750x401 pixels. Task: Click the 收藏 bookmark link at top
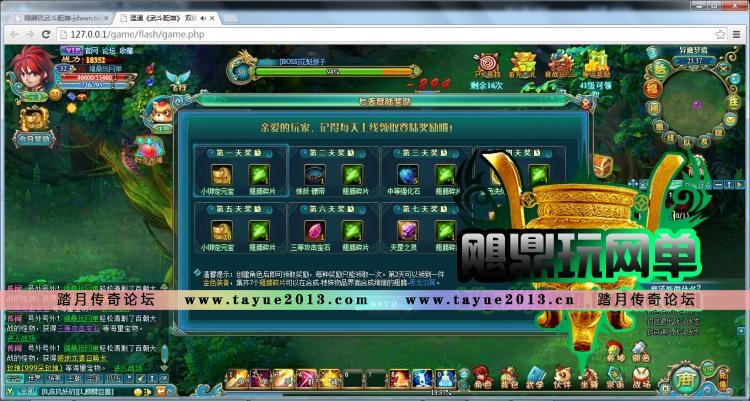coord(126,51)
